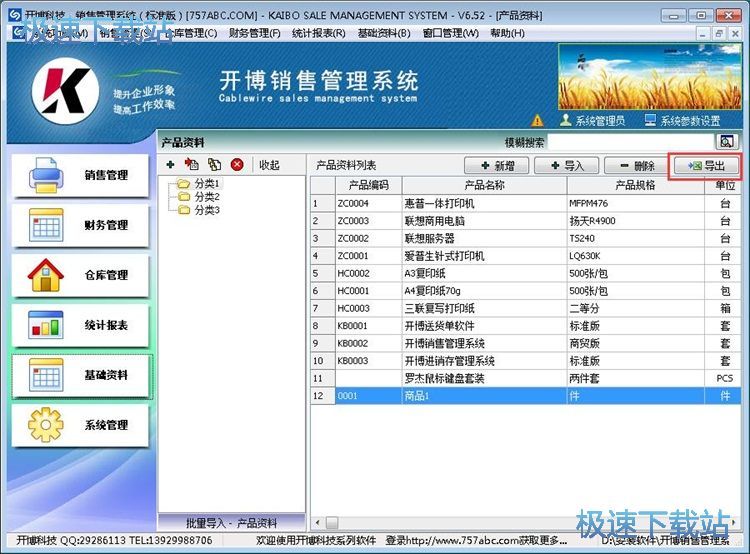Click the 单位 column header
This screenshot has height=554, width=750.
(724, 185)
